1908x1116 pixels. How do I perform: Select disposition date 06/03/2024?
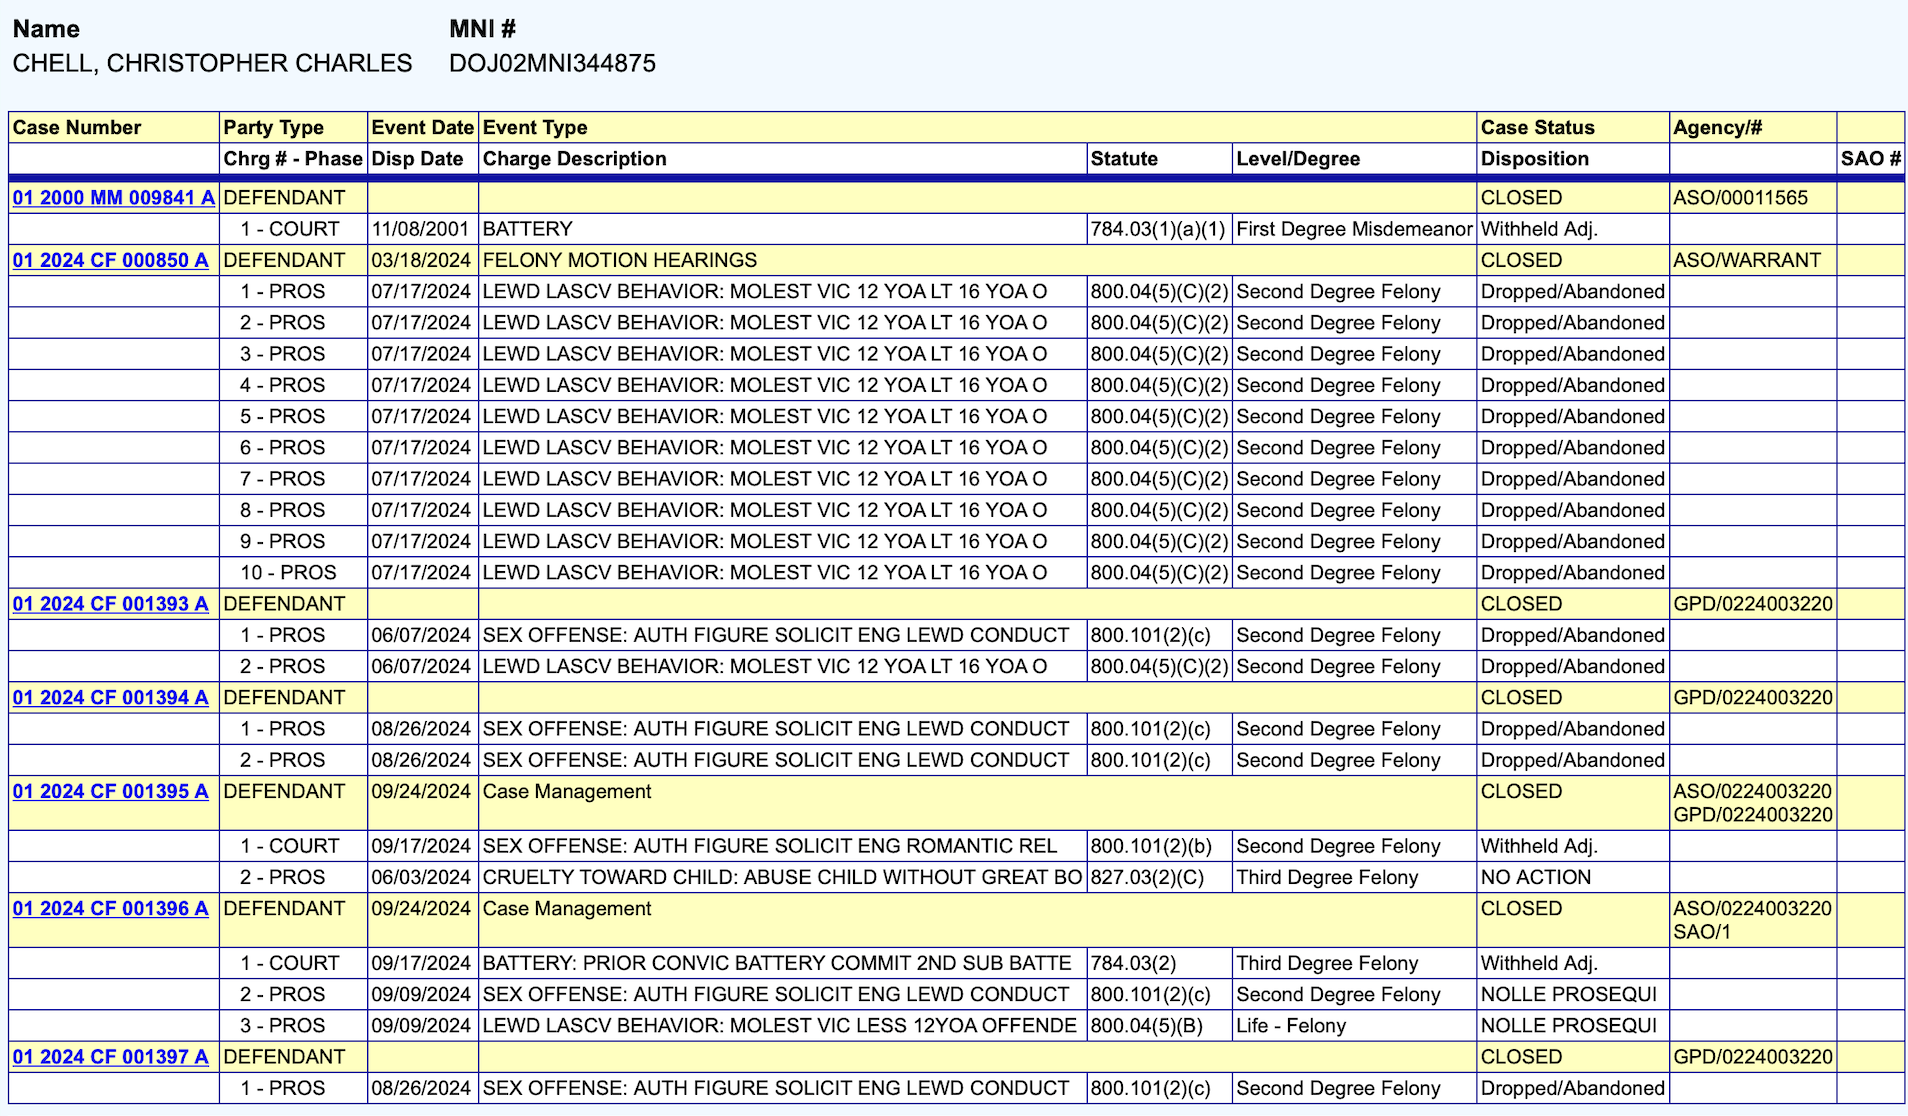coord(421,877)
